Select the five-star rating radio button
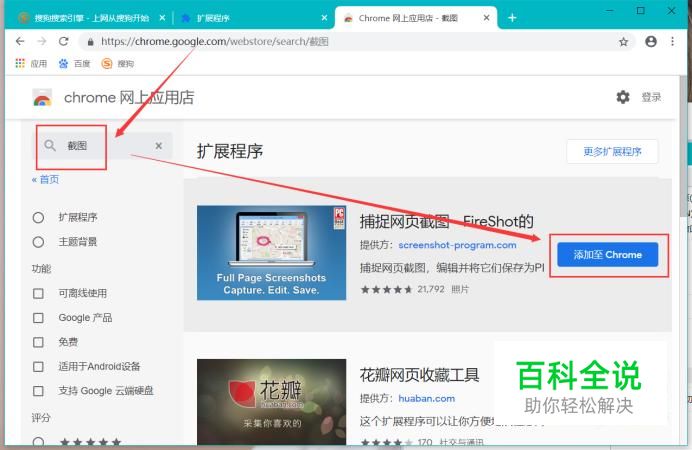Screen dimensions: 692x450 38,442
